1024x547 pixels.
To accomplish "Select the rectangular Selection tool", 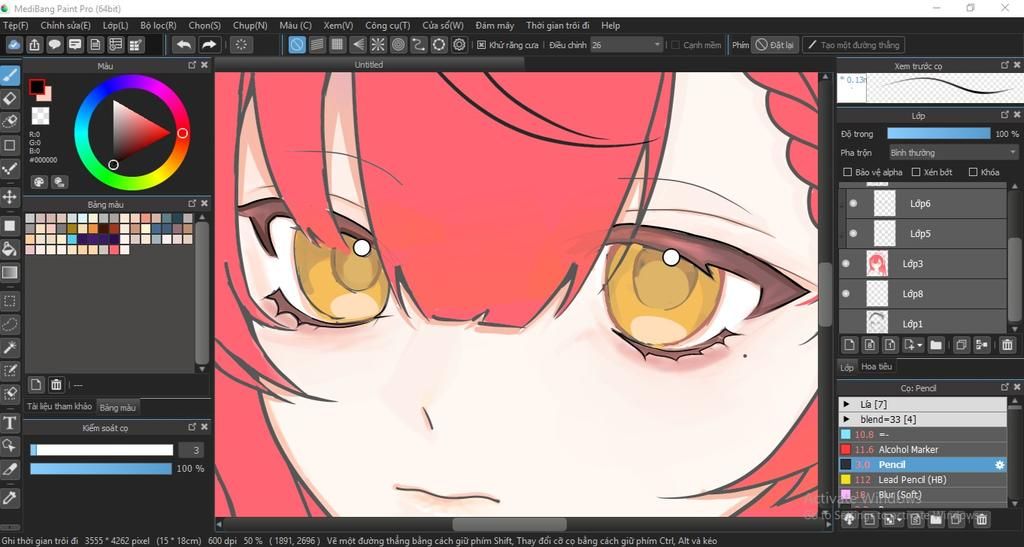I will 10,301.
